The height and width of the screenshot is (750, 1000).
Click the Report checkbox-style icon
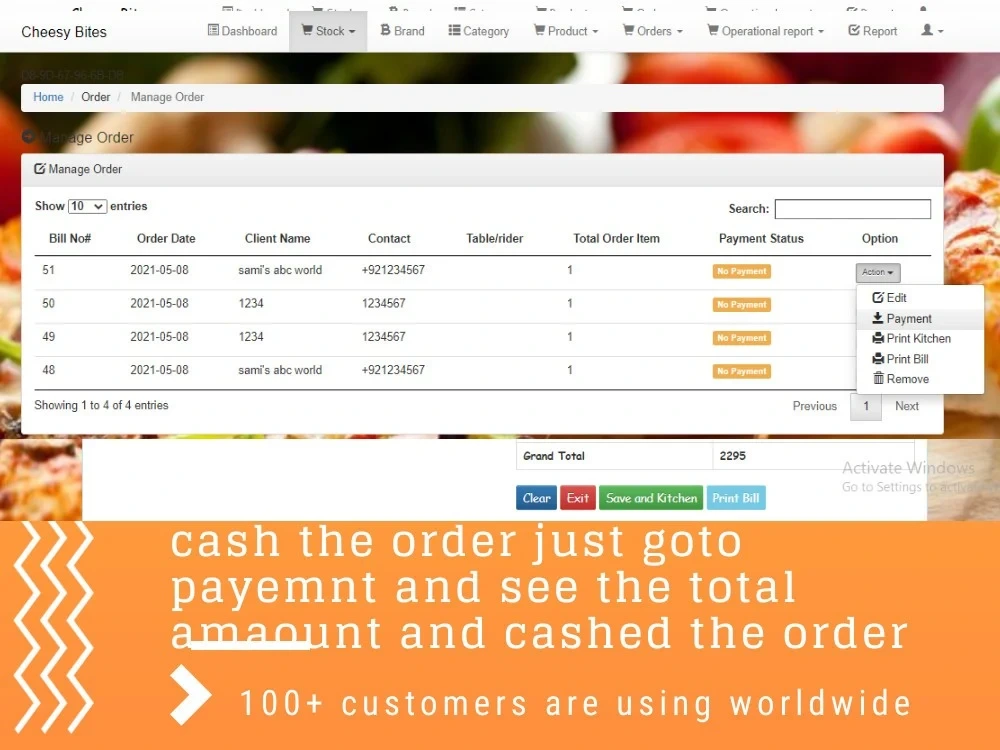tap(854, 30)
